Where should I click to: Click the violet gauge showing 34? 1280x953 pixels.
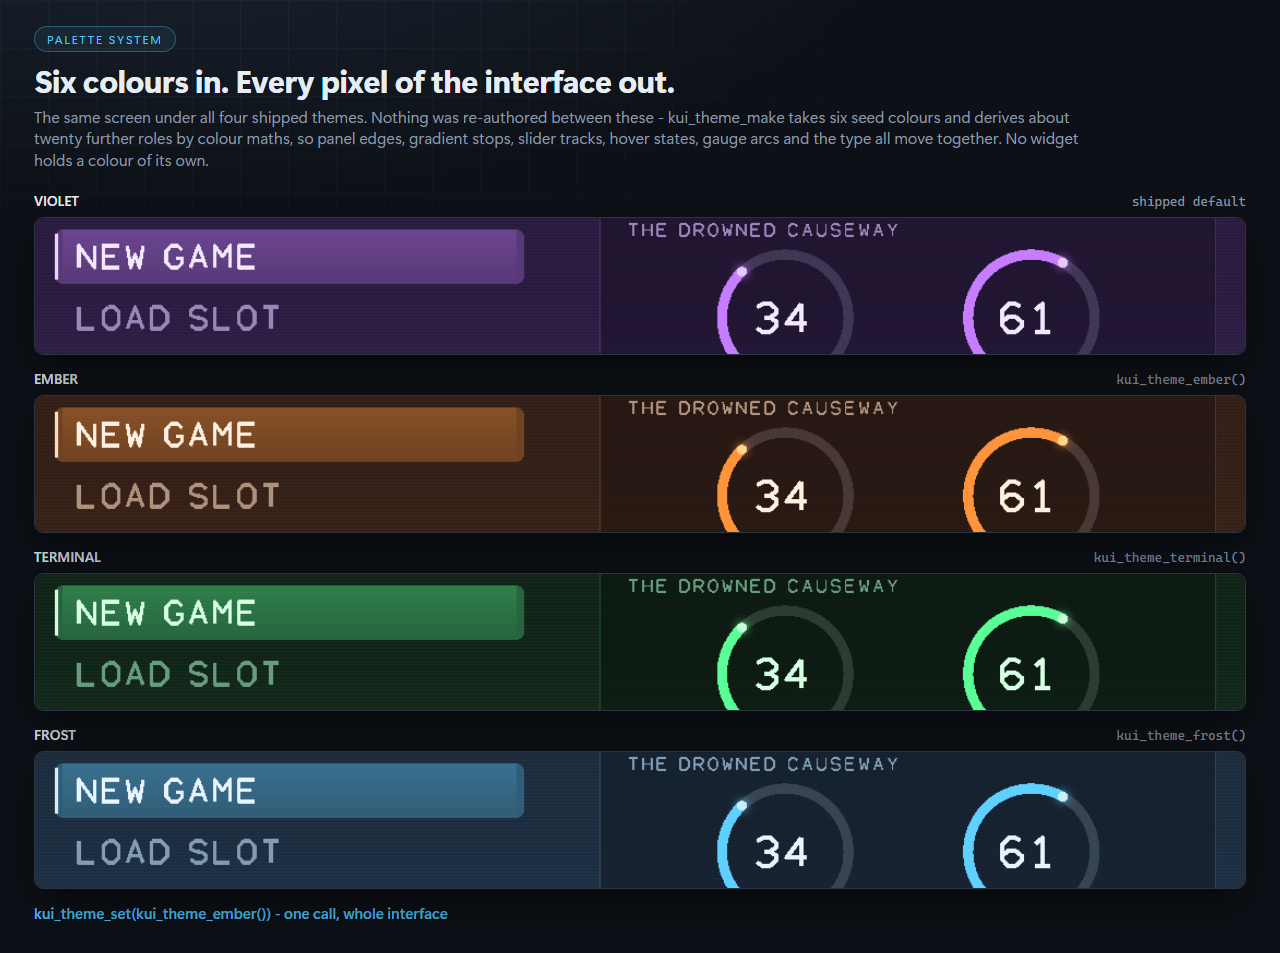(785, 303)
